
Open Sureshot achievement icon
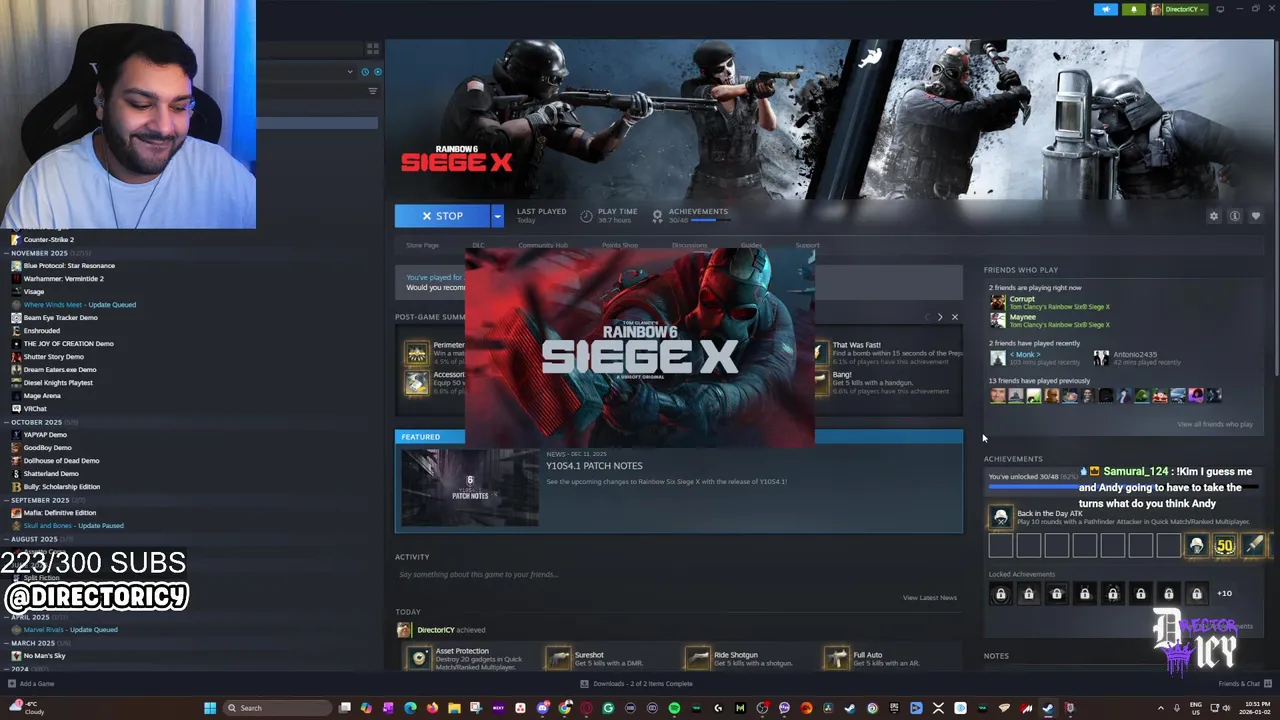(559, 657)
